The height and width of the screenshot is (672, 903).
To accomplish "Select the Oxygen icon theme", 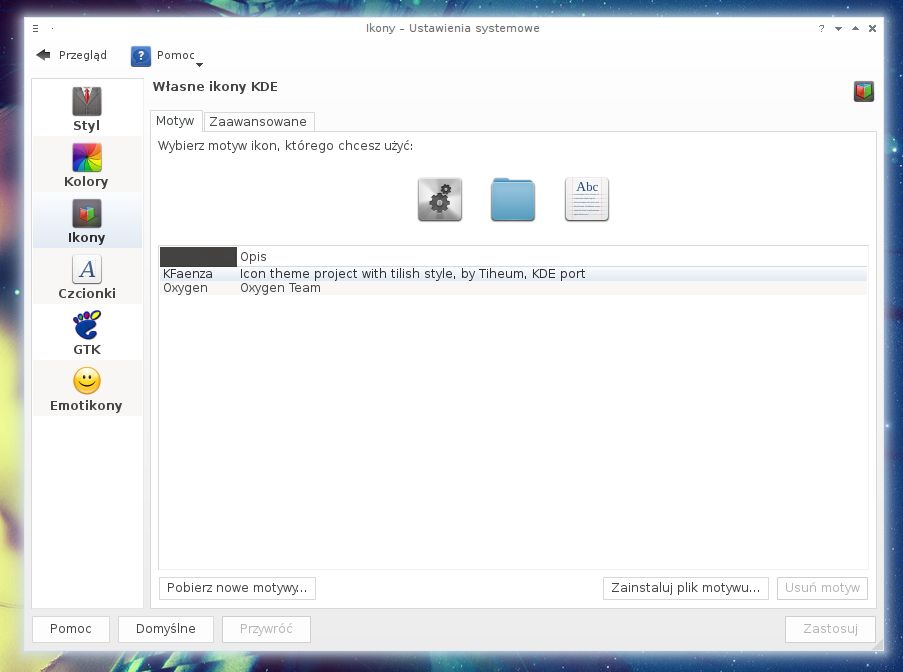I will pyautogui.click(x=513, y=287).
